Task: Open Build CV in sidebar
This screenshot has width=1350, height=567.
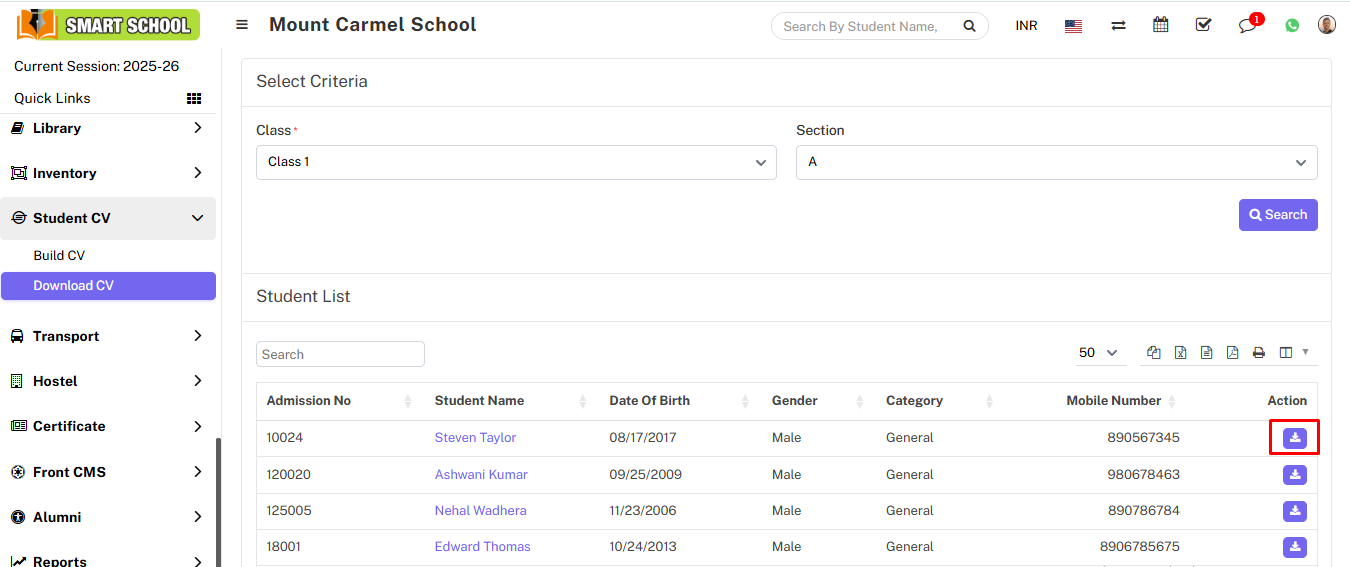Action: coord(59,256)
